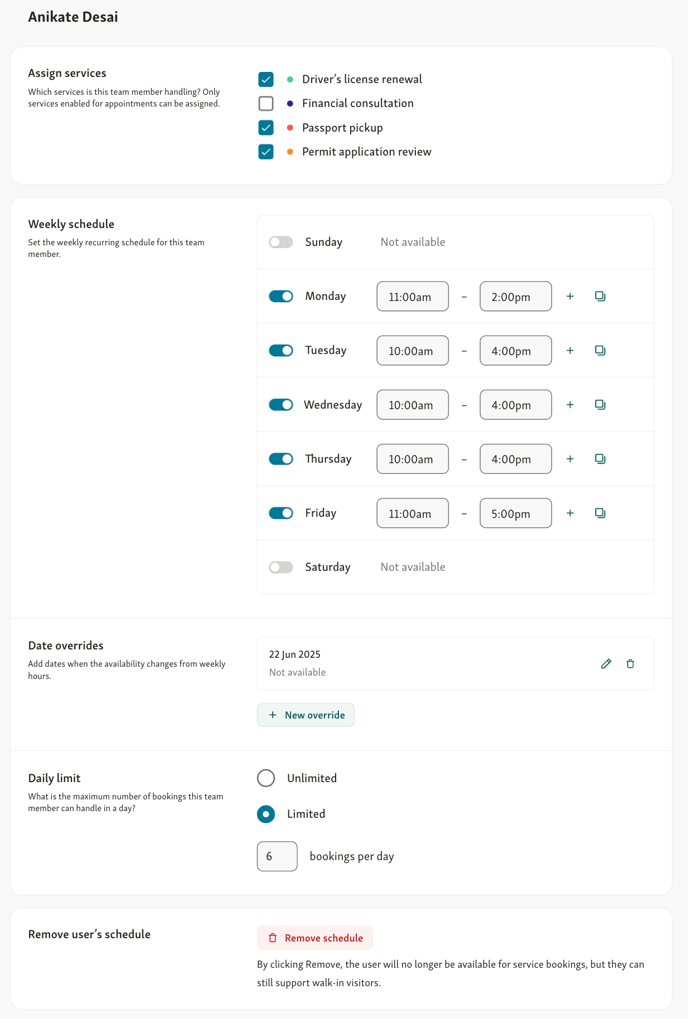The image size is (688, 1019).
Task: Open Friday end time 5:00pm field
Action: point(515,513)
